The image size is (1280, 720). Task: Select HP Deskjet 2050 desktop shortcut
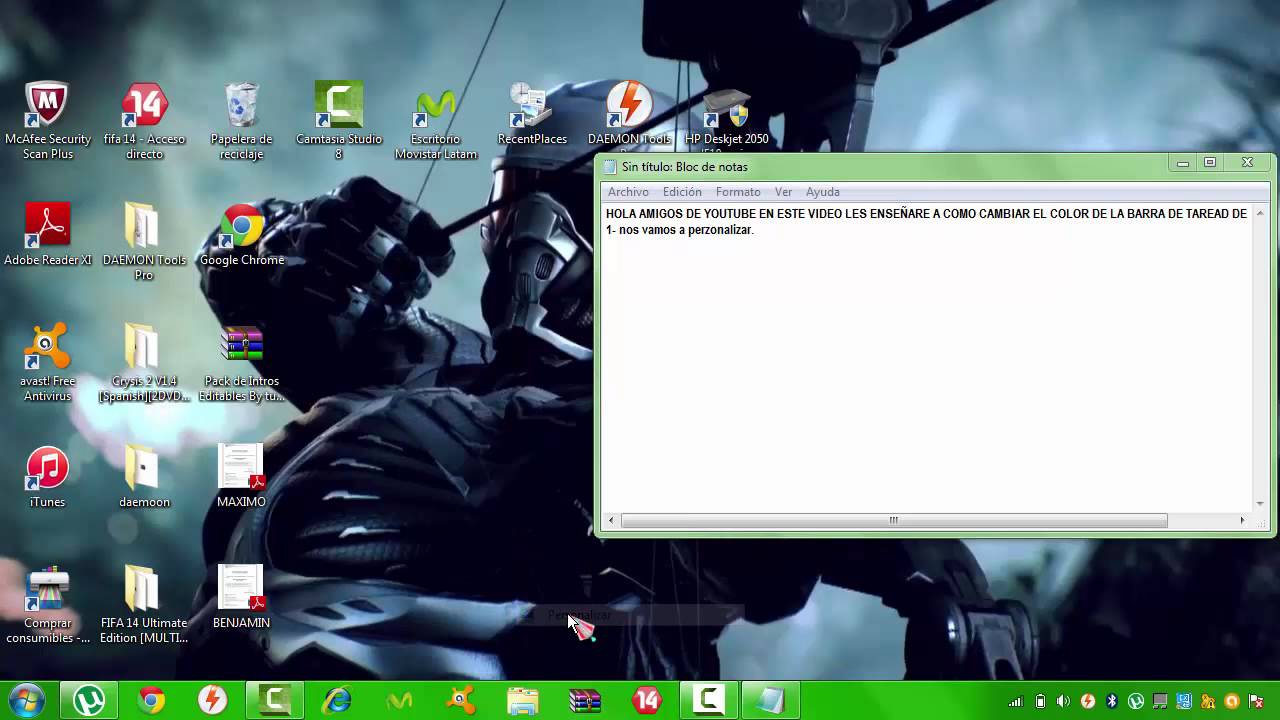point(727,118)
